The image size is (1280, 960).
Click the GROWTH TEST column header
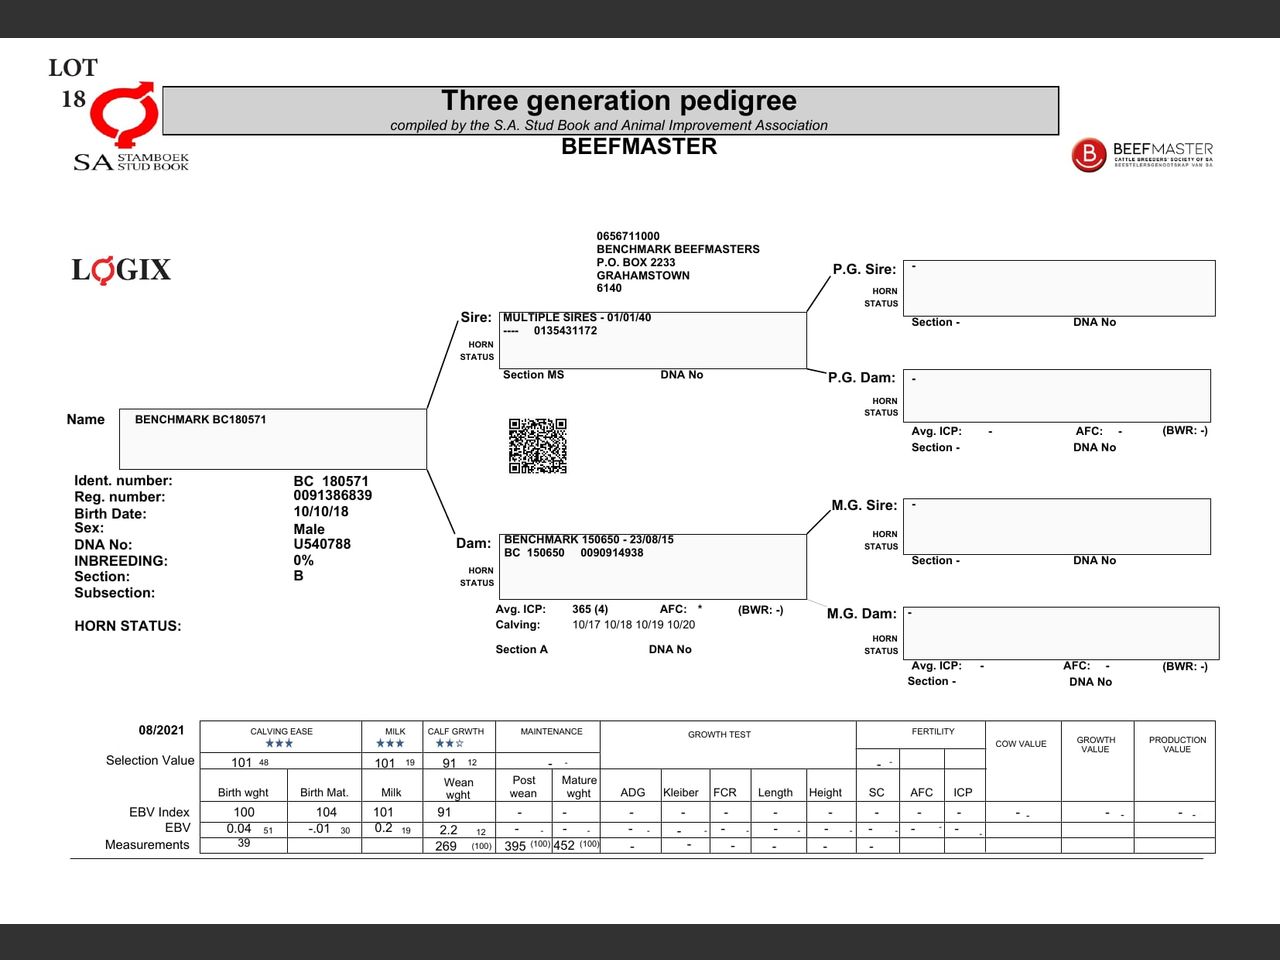click(719, 735)
